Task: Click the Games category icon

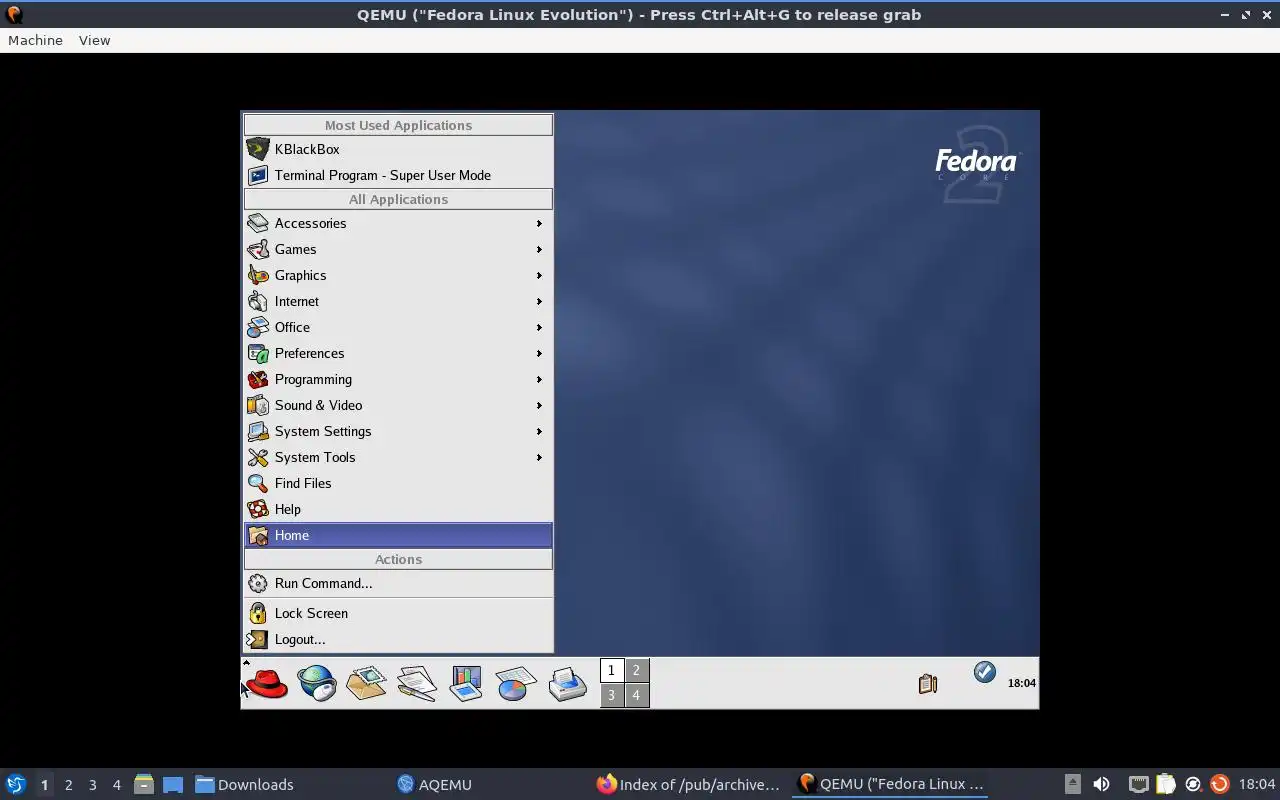Action: pyautogui.click(x=258, y=249)
